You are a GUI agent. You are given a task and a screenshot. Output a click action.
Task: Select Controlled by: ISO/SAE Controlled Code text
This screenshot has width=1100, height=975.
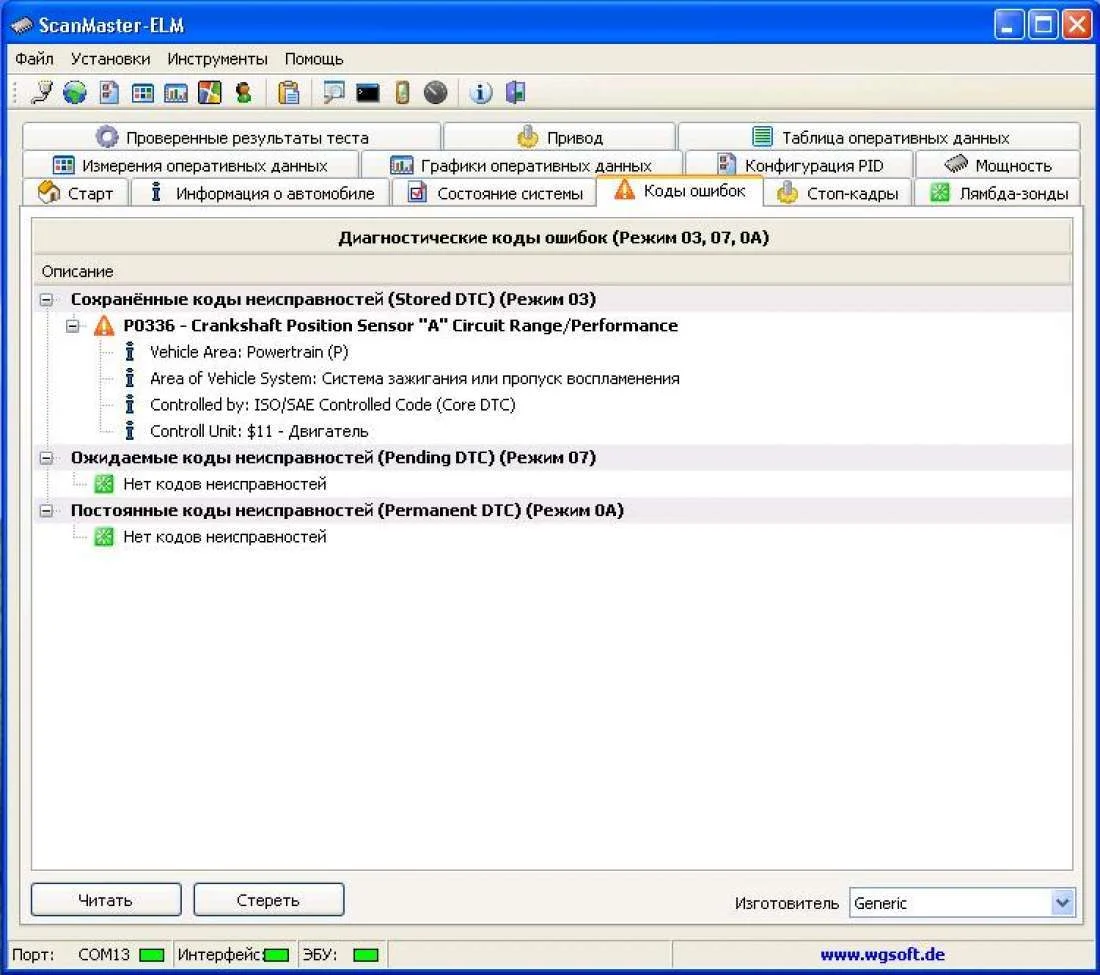(x=333, y=405)
